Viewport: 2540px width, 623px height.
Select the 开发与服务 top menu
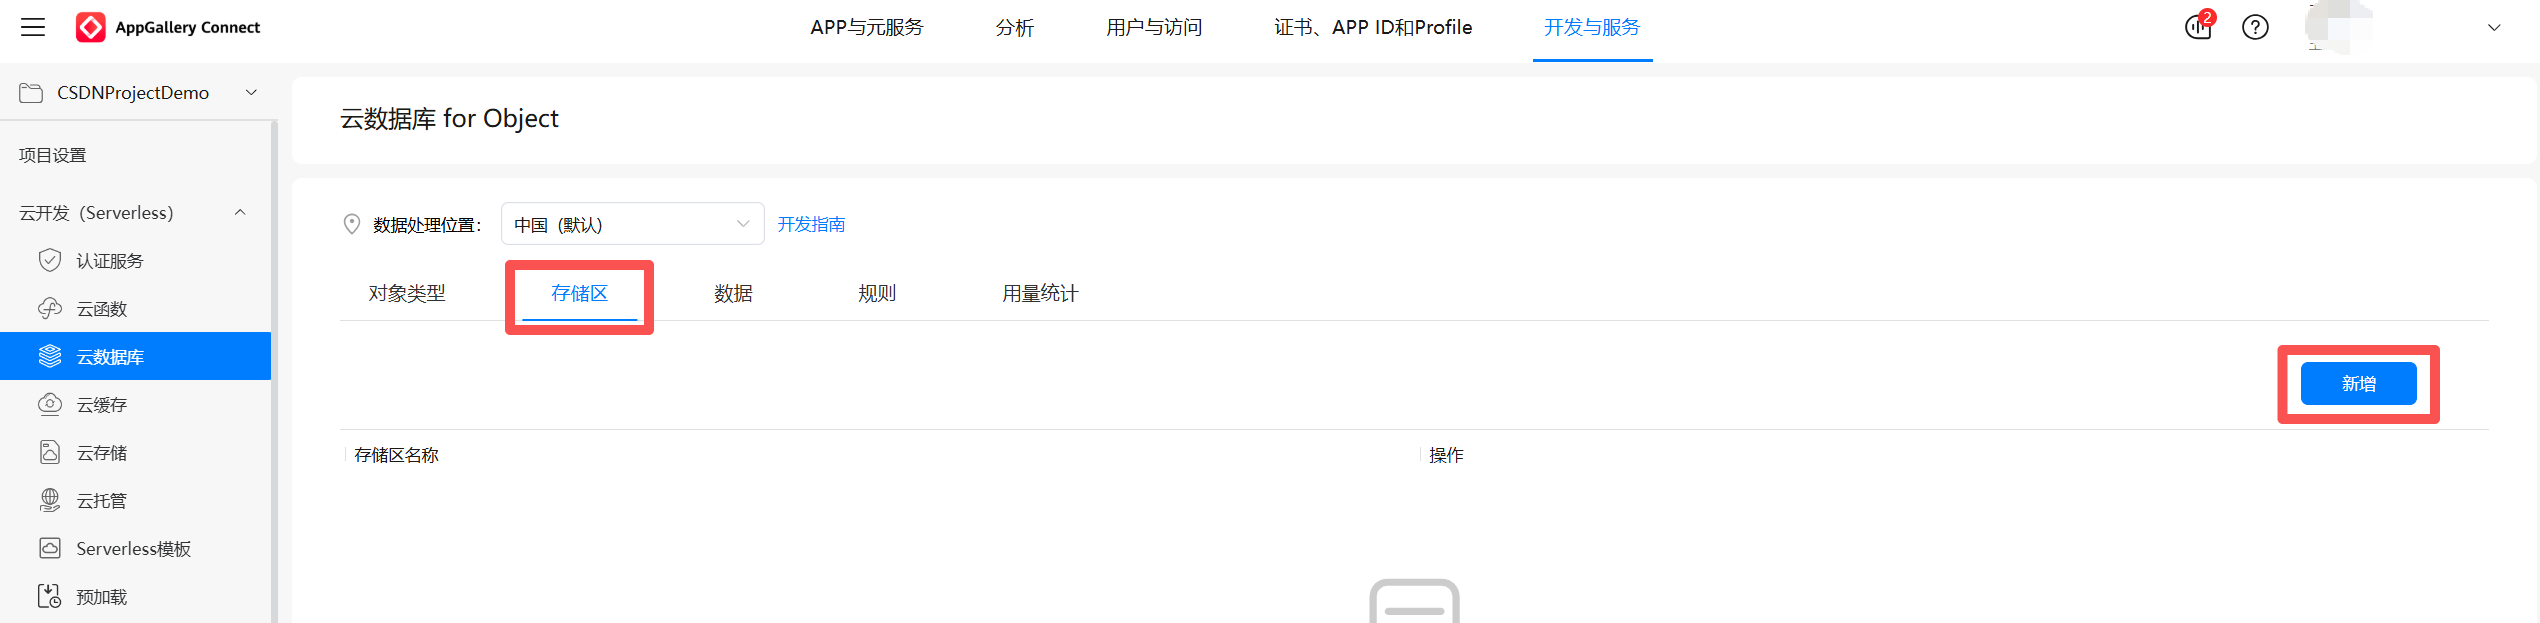[1592, 27]
